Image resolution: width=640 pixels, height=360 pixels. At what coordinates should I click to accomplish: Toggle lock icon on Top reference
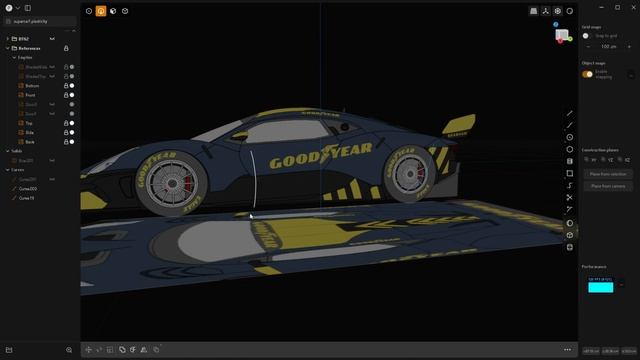click(66, 123)
